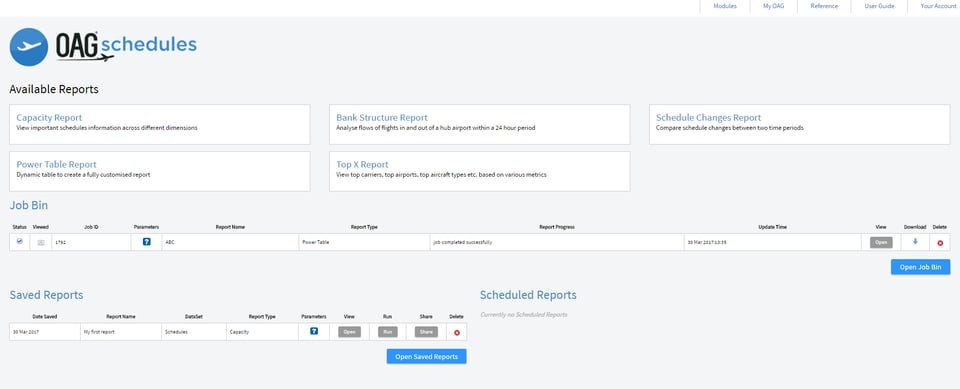
Task: Click 'Schedules' dataset cell
Action: (194, 332)
